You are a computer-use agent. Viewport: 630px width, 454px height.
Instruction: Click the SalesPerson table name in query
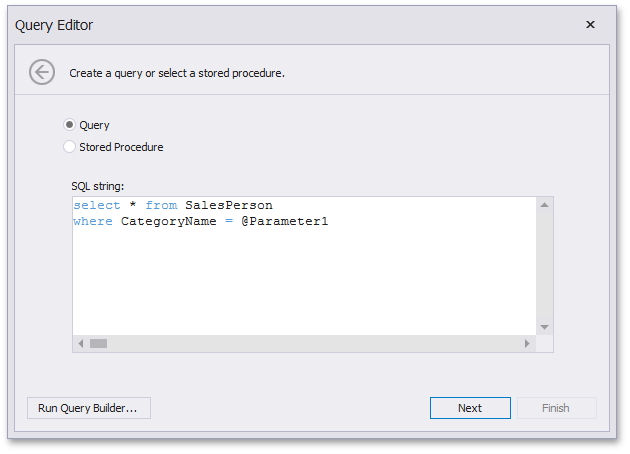[229, 205]
